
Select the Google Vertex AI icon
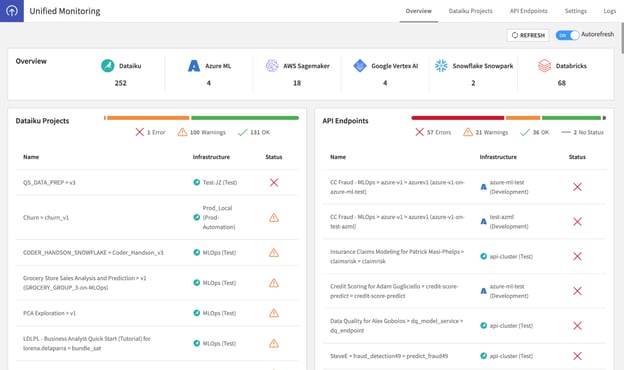coord(360,66)
